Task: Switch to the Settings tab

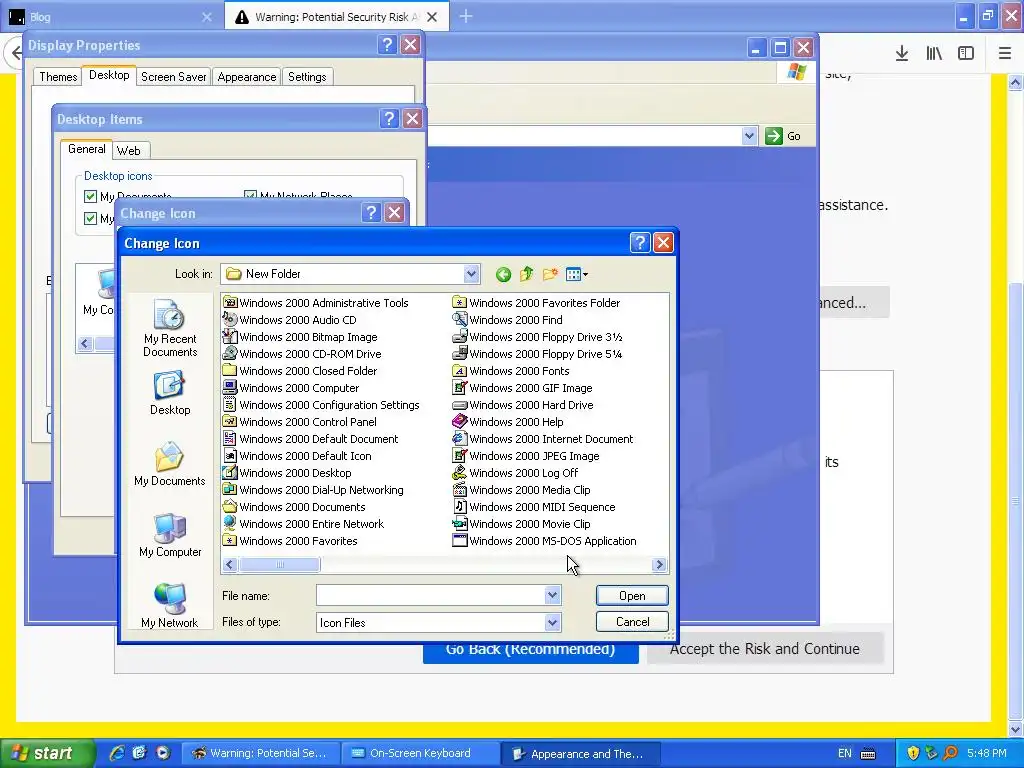Action: 307,76
